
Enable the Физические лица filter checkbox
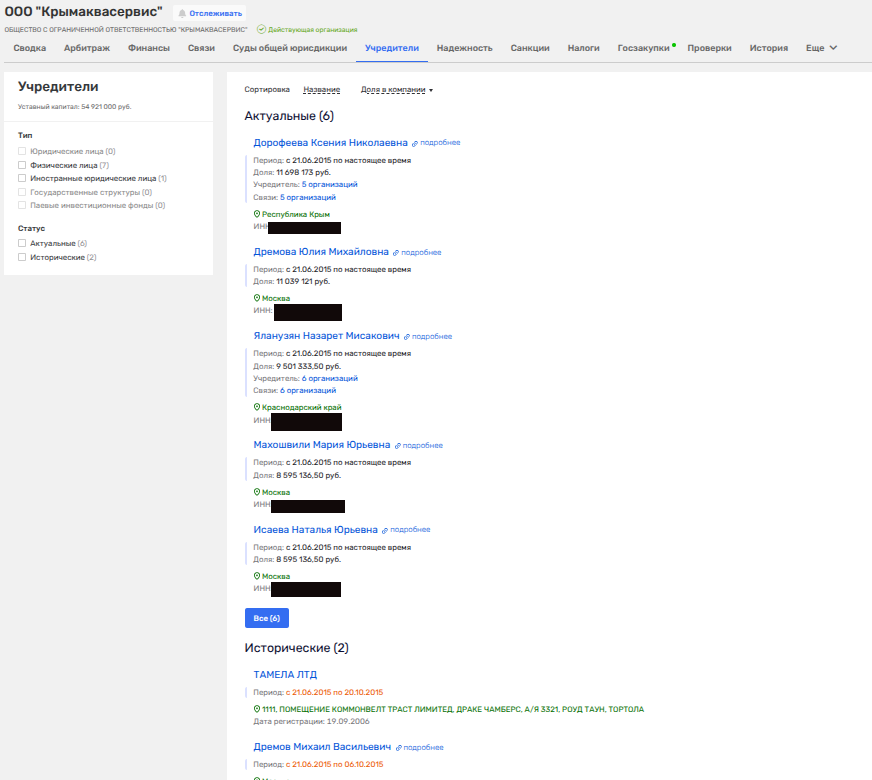pyautogui.click(x=22, y=165)
